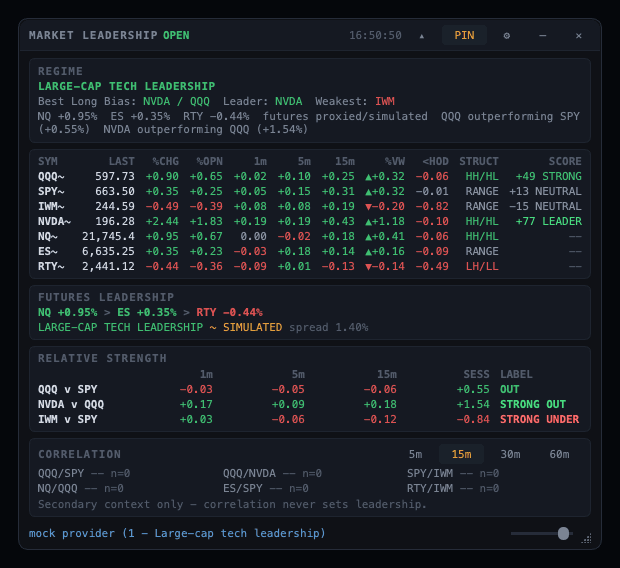
Task: Select the SPY~ row symbol
Action: [x=51, y=191]
